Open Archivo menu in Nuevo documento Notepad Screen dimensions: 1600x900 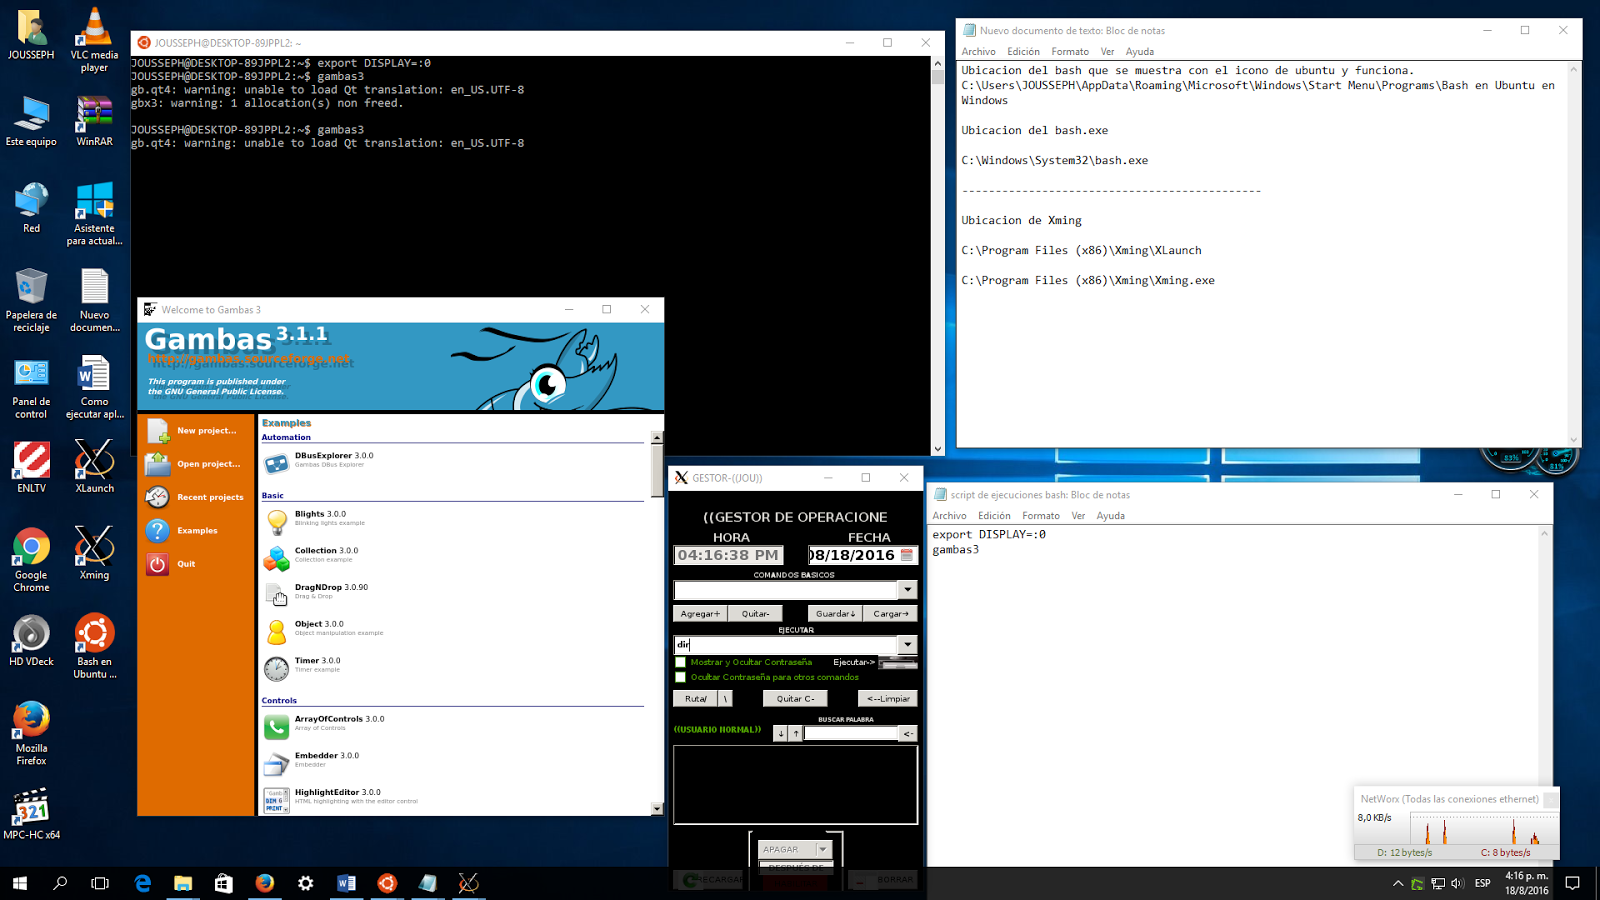coord(978,52)
